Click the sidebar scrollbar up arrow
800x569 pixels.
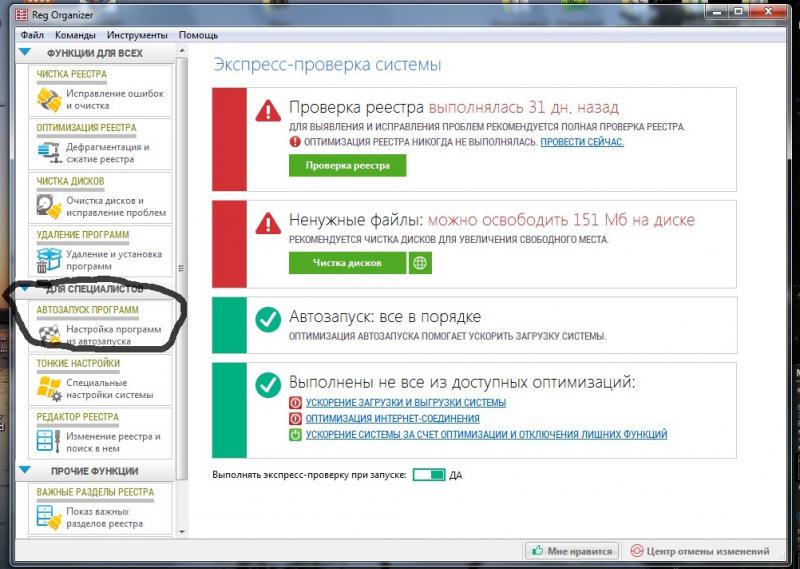click(182, 51)
